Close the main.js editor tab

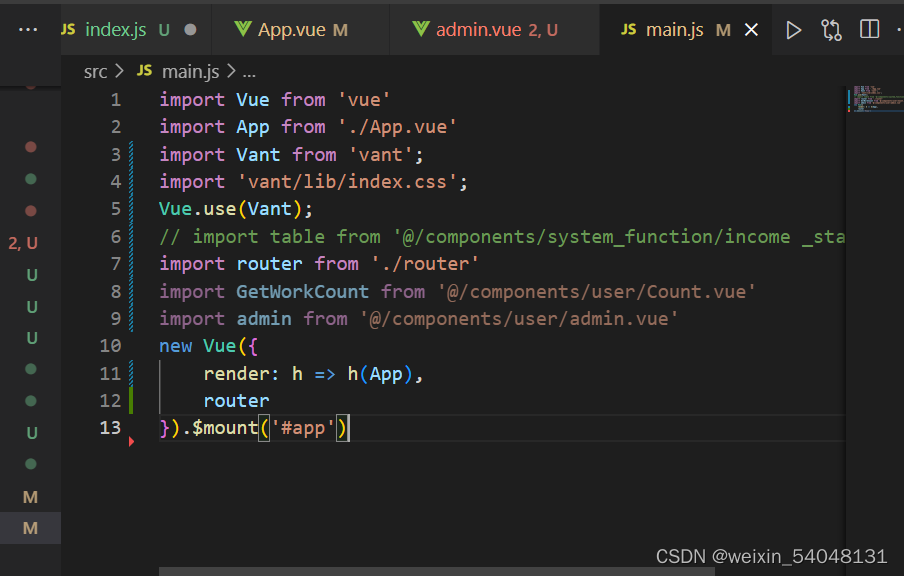point(752,30)
